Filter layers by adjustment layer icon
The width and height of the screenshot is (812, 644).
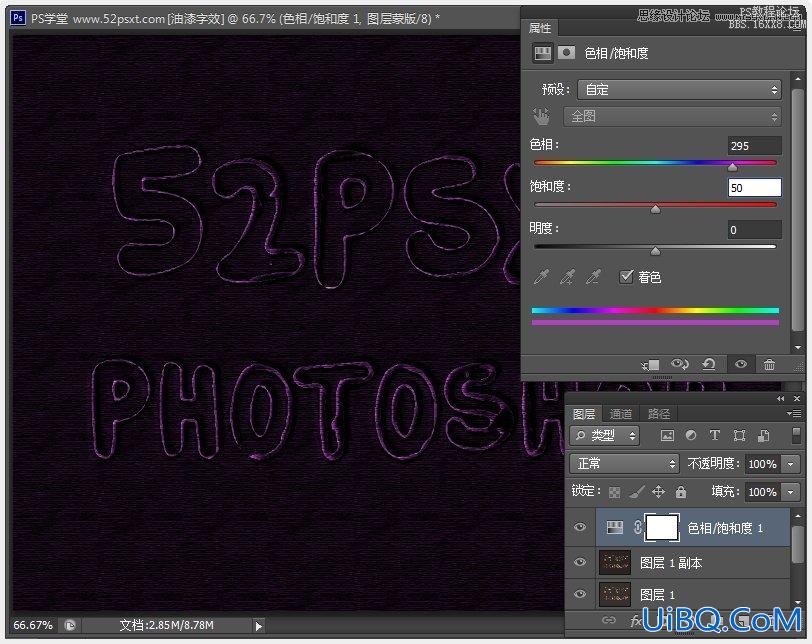(691, 435)
